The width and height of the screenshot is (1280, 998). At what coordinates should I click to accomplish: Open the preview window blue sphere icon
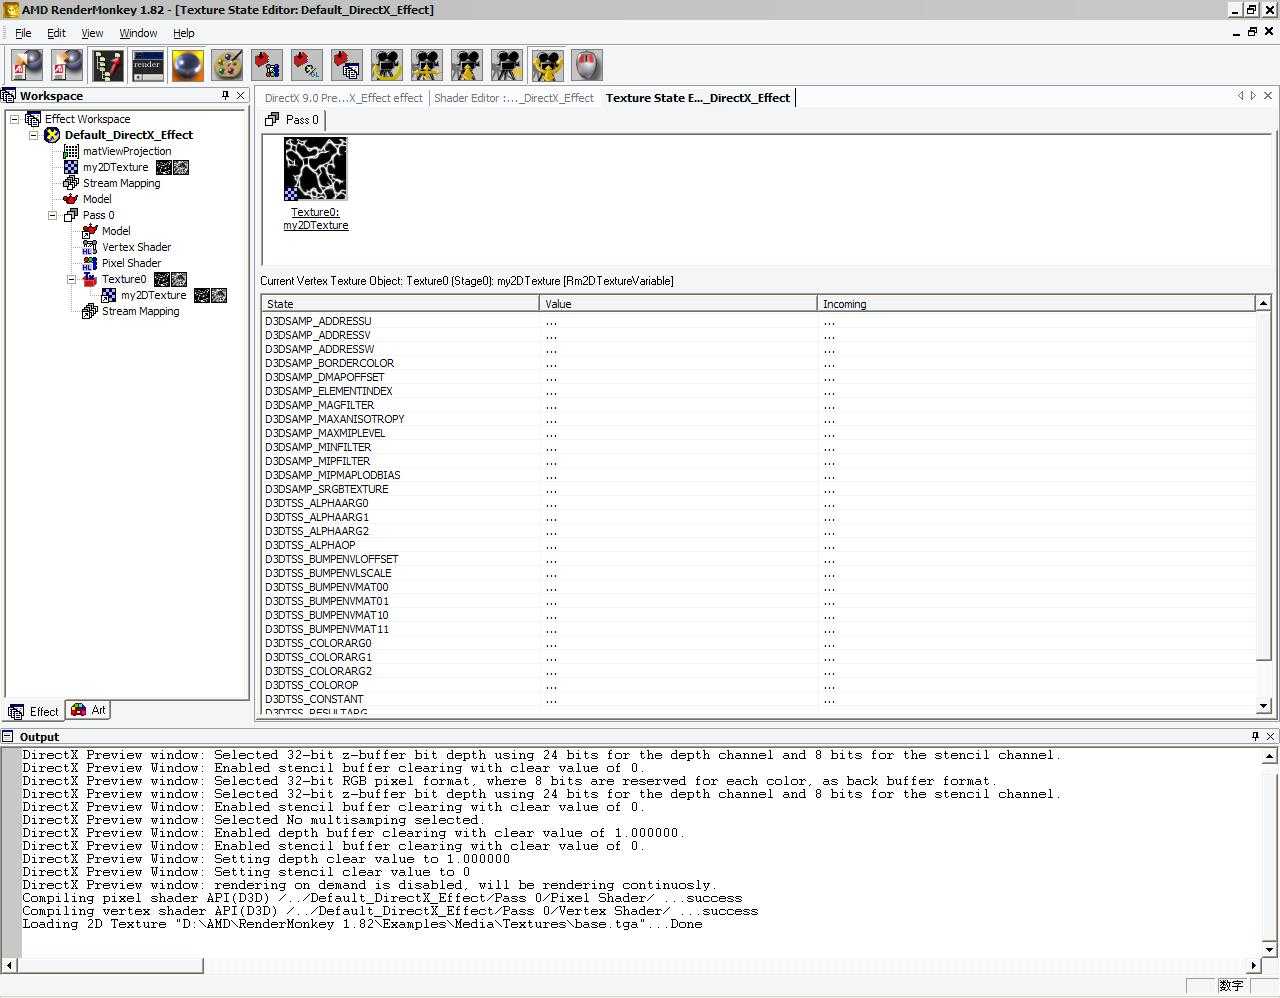[187, 65]
